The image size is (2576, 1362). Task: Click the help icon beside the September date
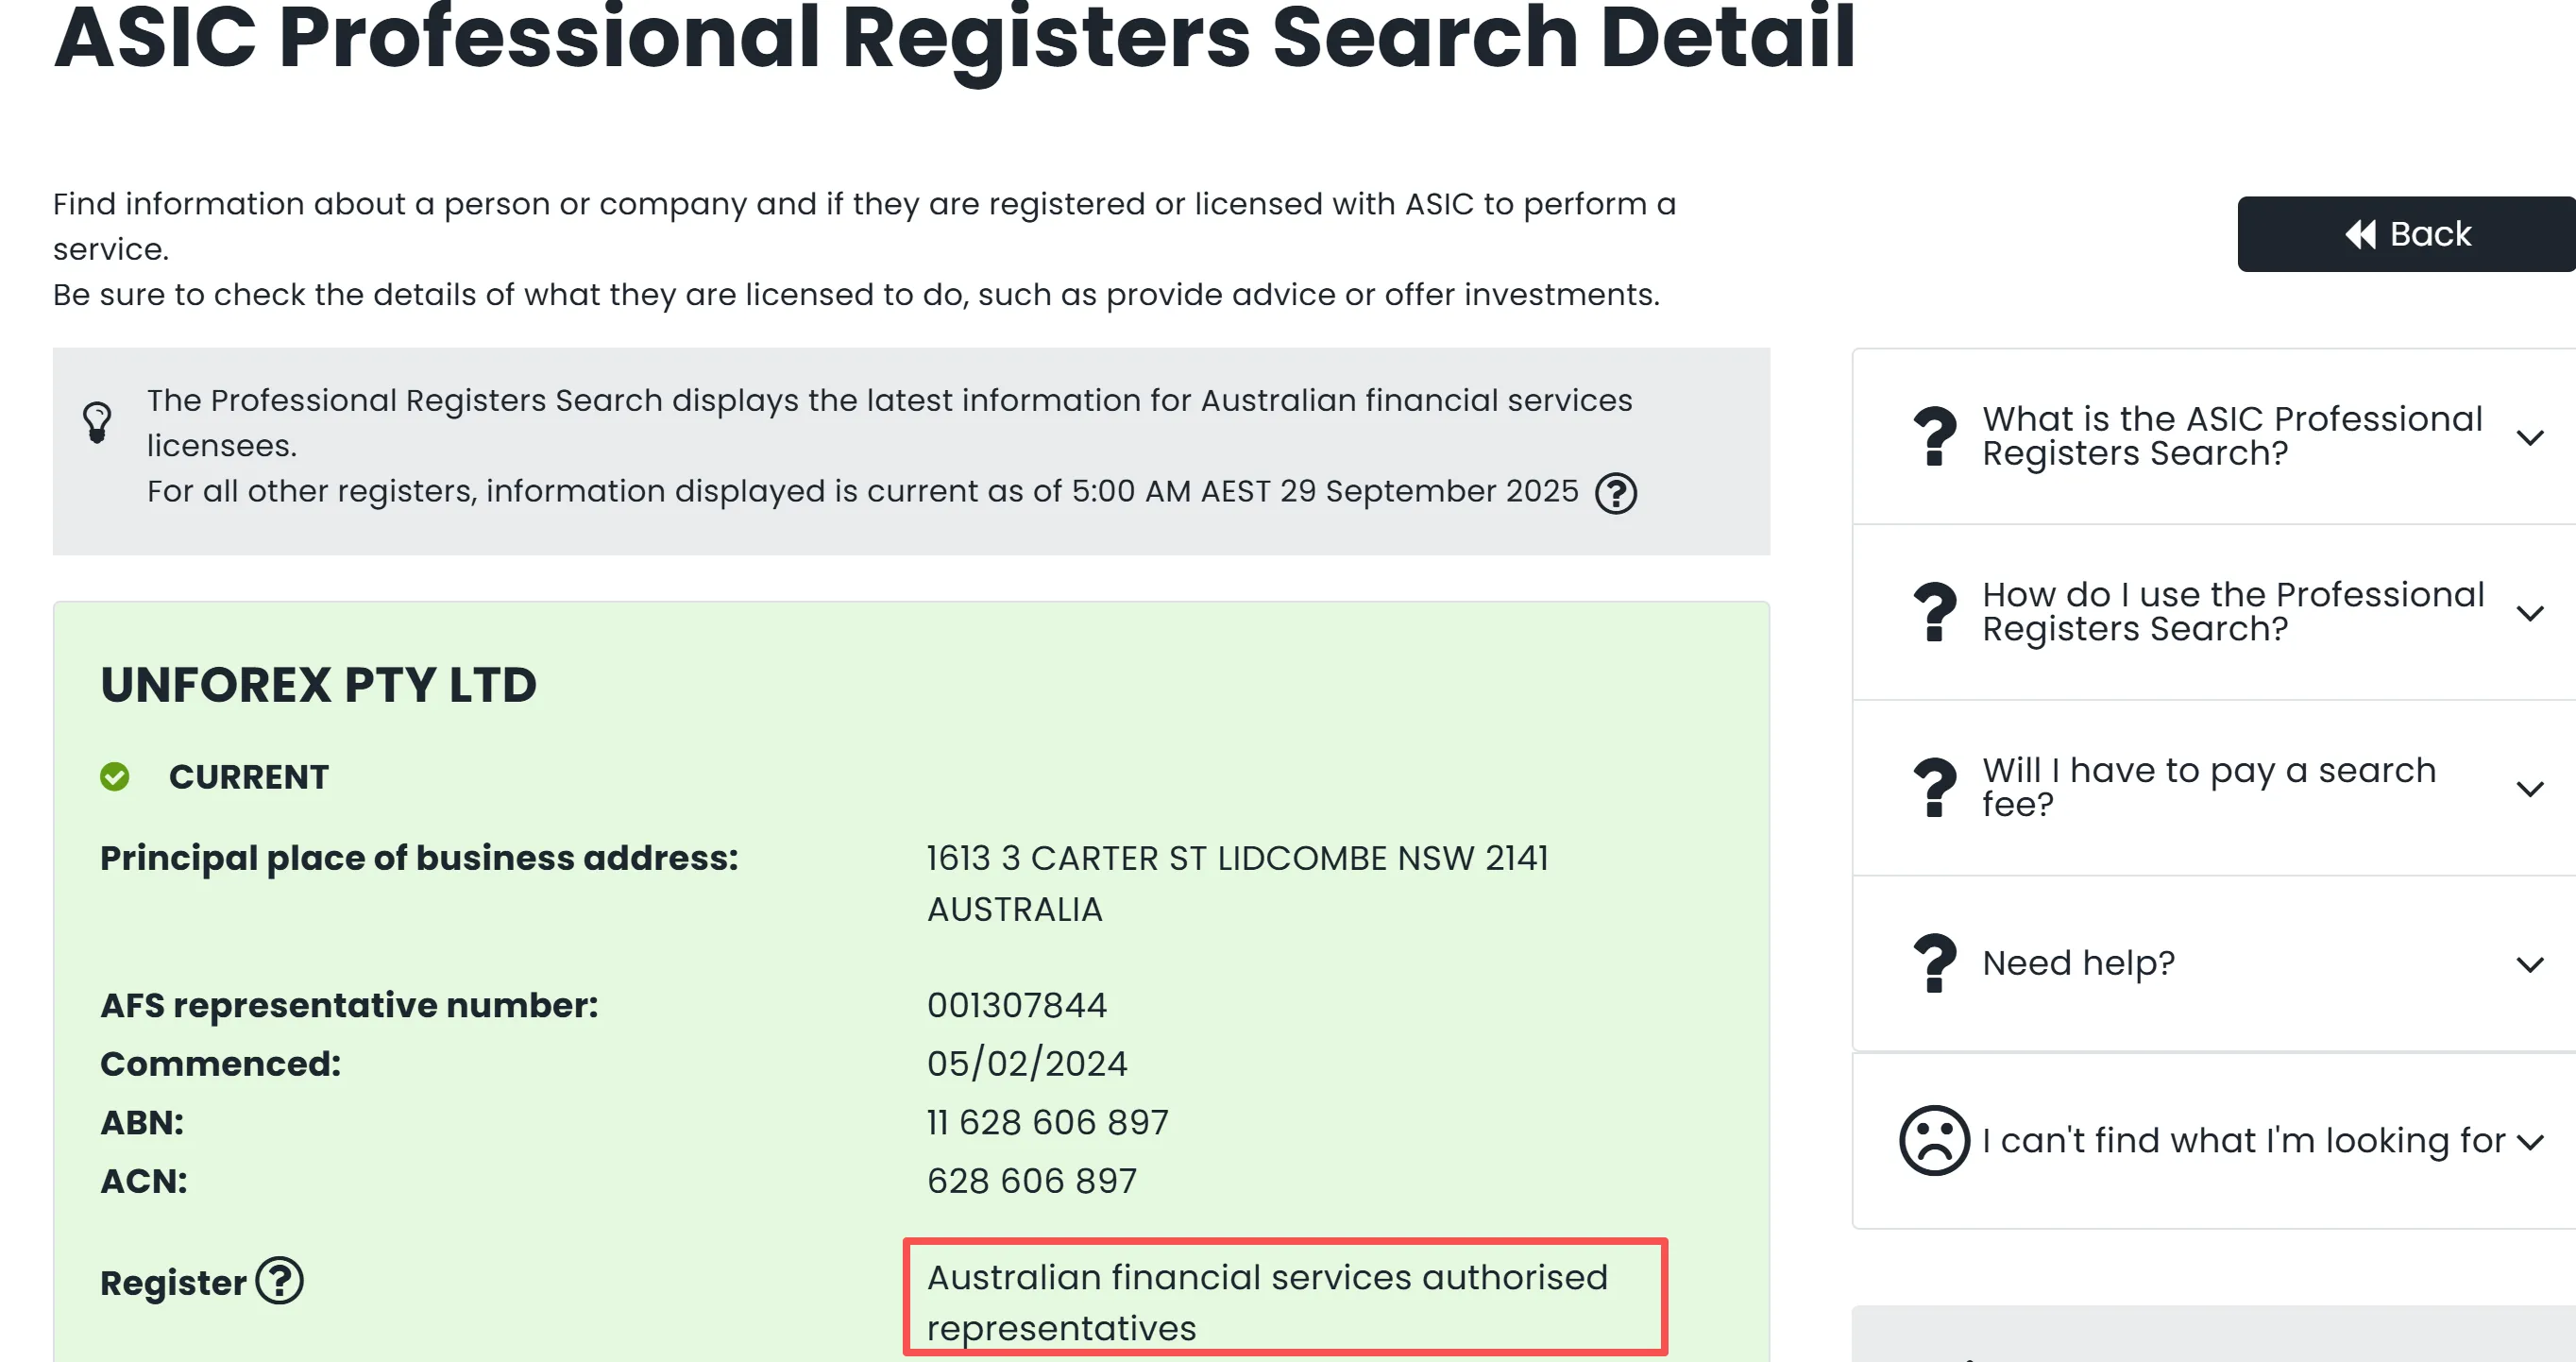click(x=1615, y=493)
